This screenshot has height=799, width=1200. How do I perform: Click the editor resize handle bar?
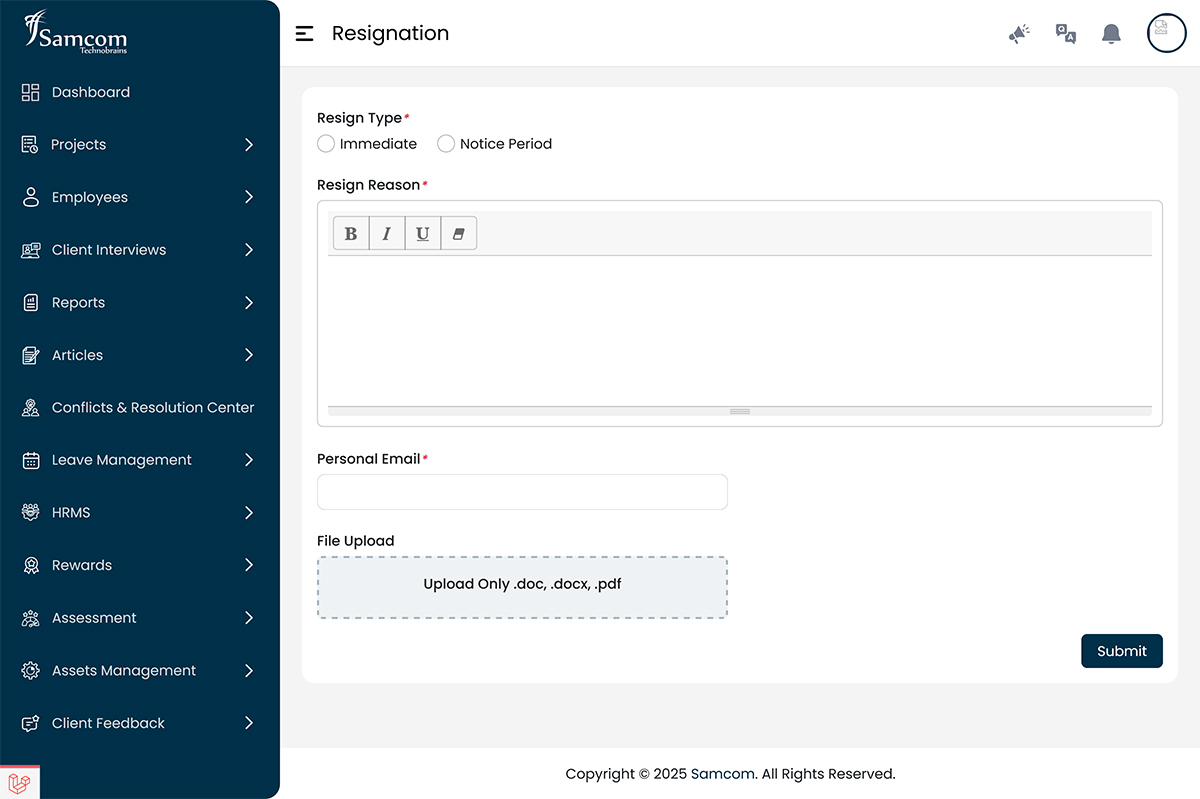click(x=740, y=411)
